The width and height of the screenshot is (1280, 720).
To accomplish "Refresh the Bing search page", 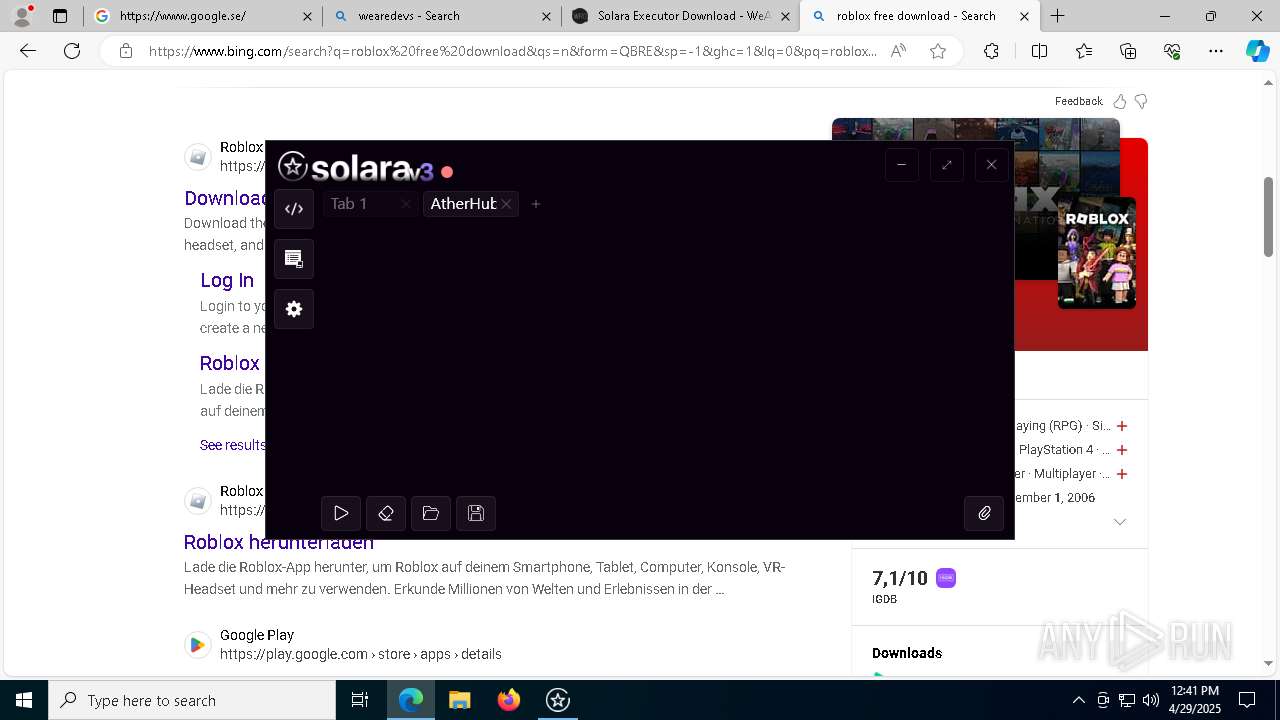I will point(72,51).
